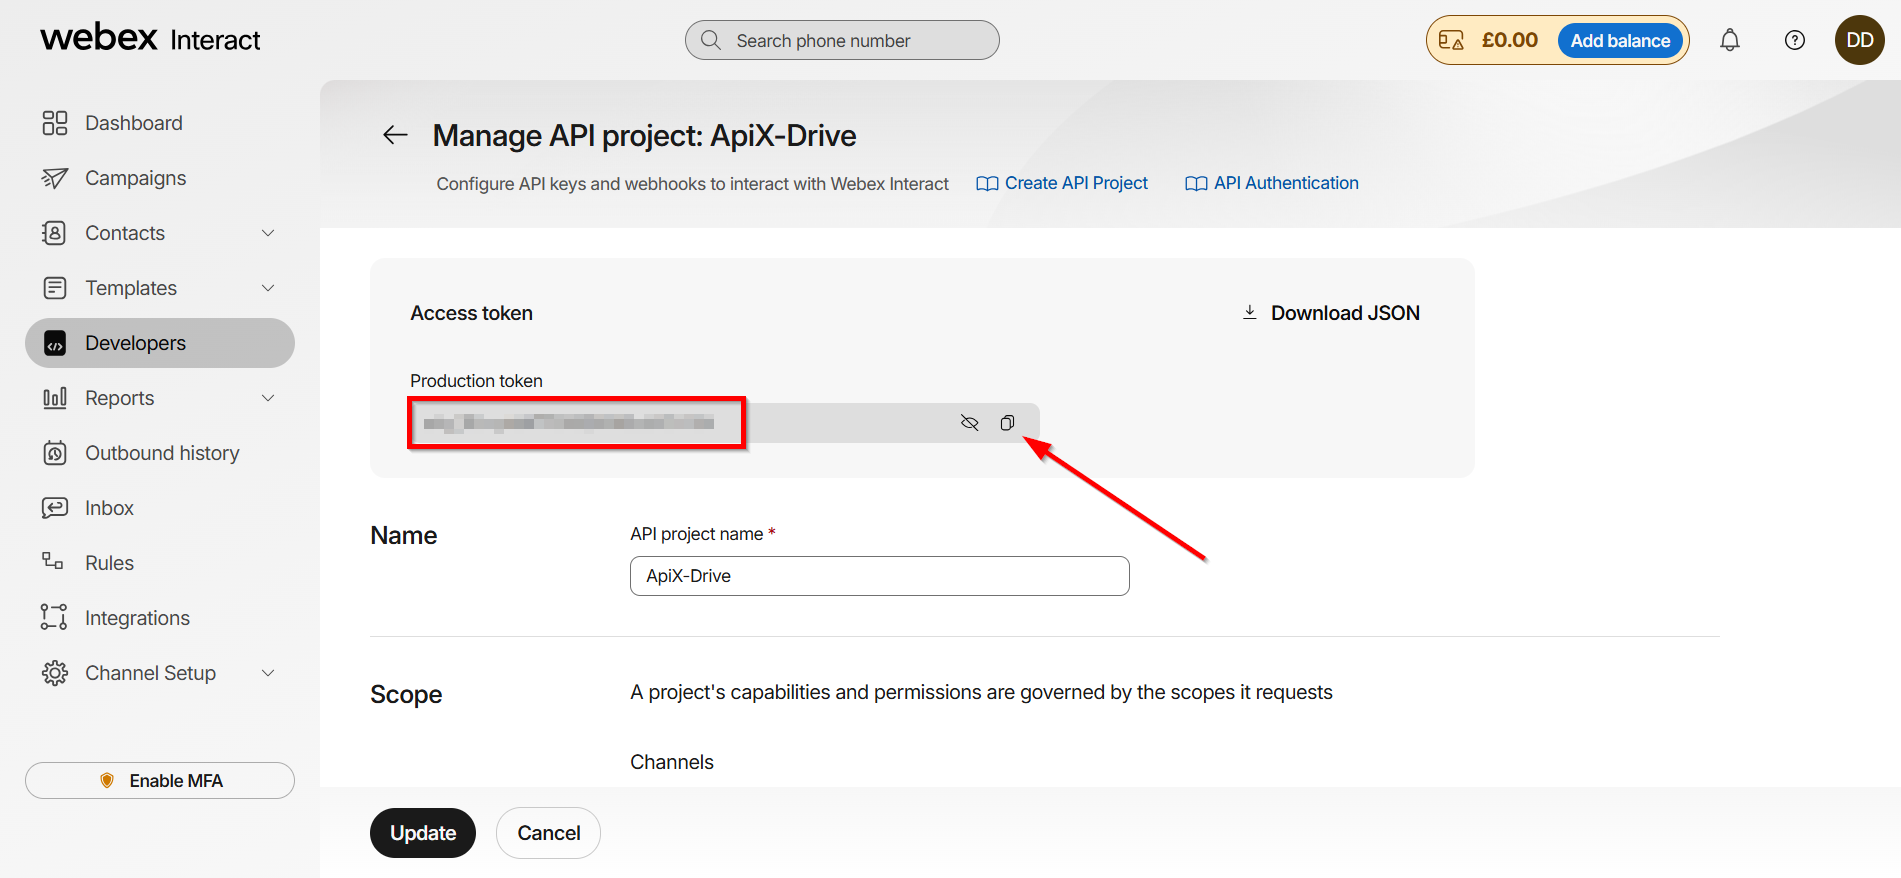Expand the Contacts submenu chevron
The height and width of the screenshot is (878, 1901).
(268, 233)
